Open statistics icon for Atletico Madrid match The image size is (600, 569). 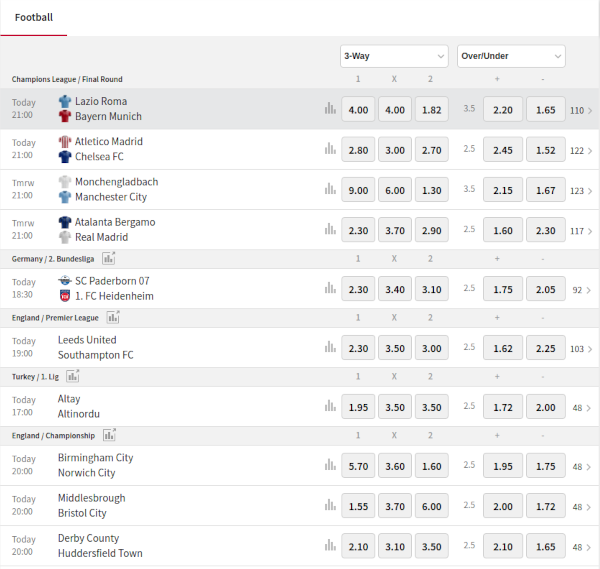330,149
